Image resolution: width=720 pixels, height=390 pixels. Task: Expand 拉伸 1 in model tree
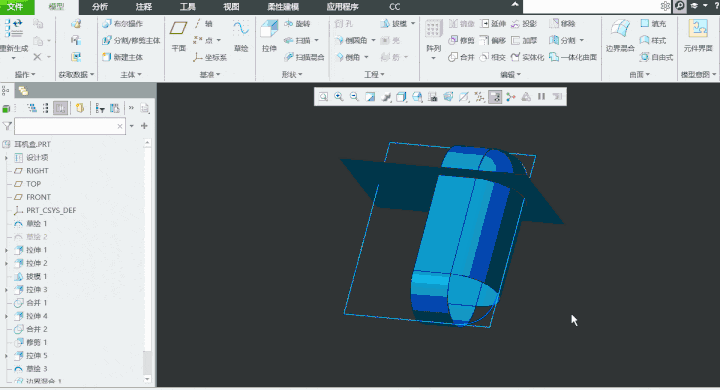tap(6, 250)
